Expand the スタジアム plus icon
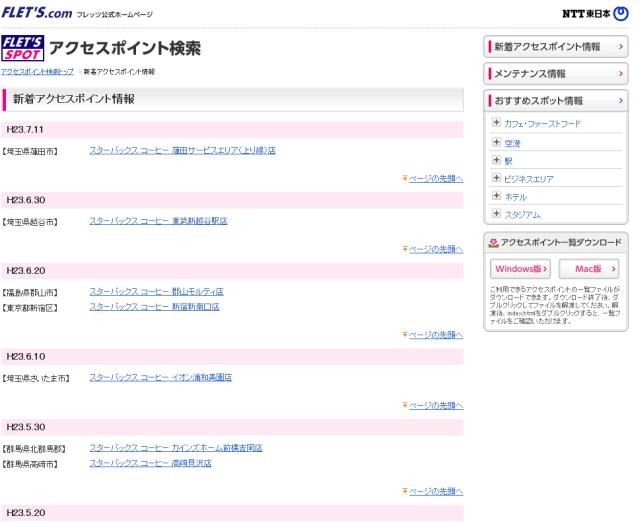This screenshot has height=527, width=640. [x=496, y=213]
